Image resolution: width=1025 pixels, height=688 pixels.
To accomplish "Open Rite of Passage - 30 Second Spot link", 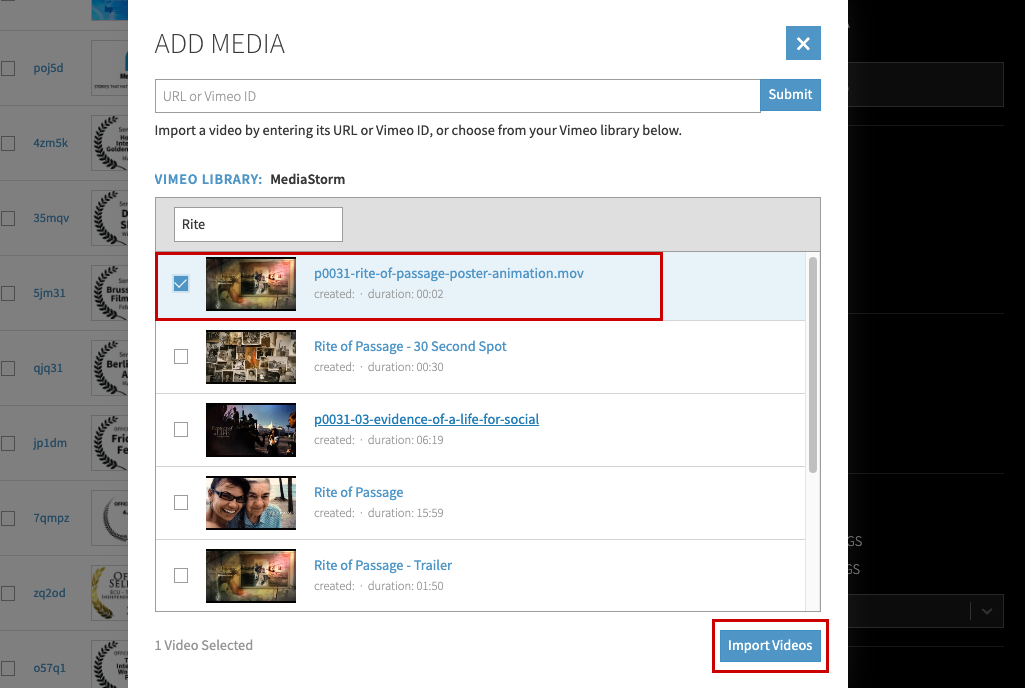I will pyautogui.click(x=410, y=346).
